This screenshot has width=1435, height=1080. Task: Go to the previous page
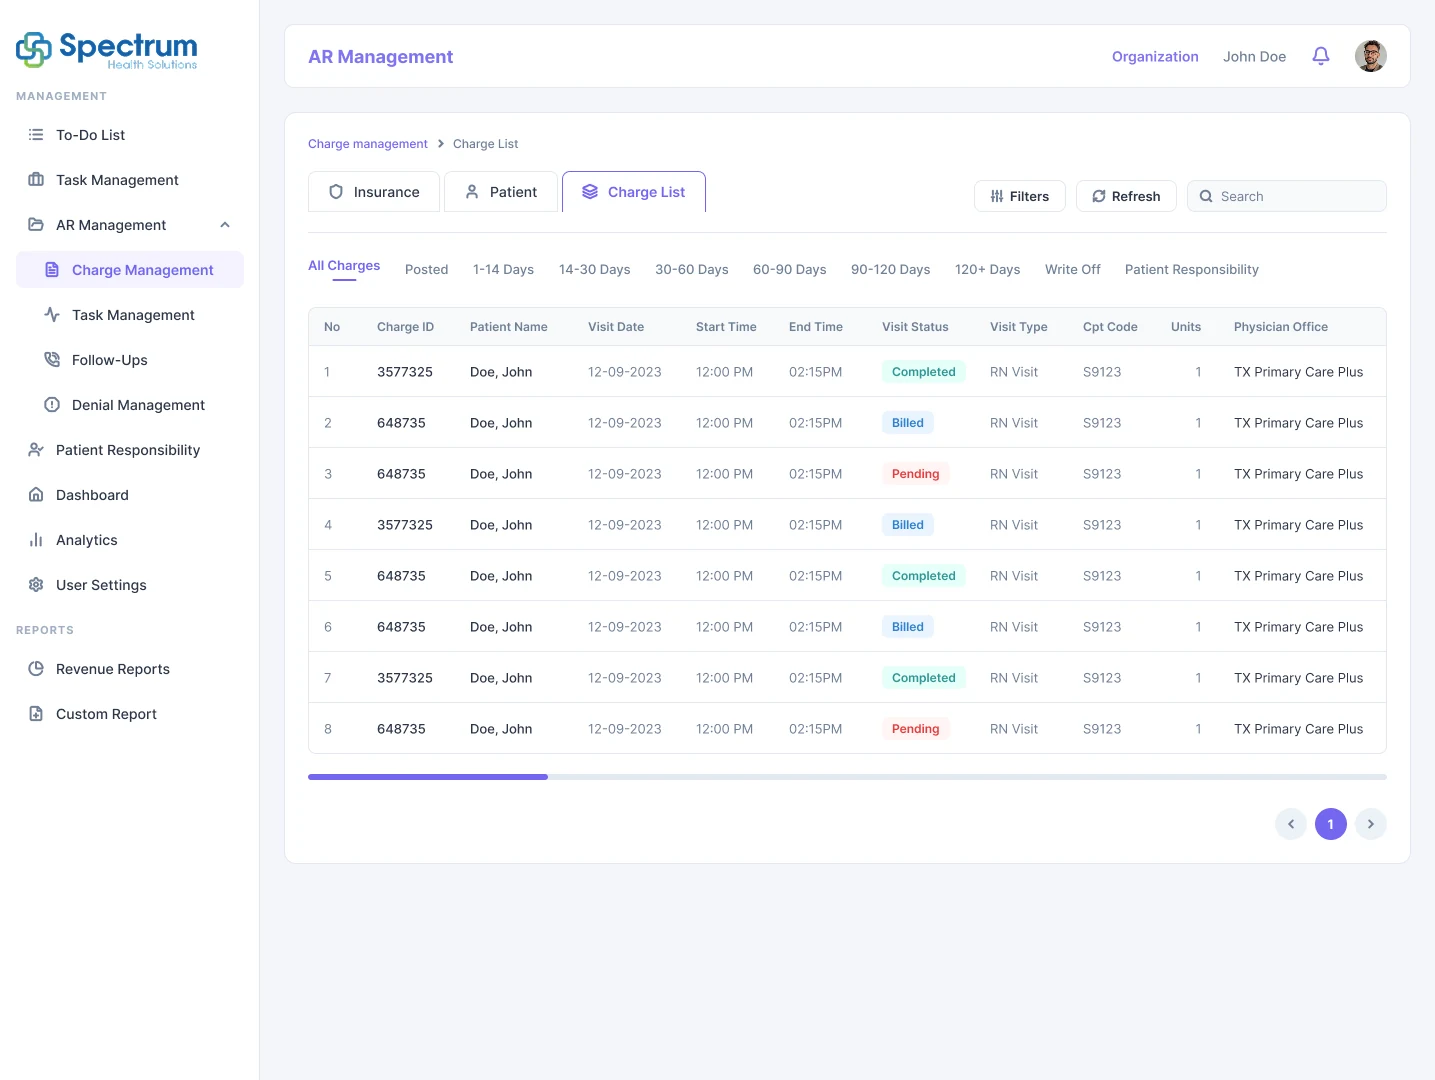(1291, 824)
